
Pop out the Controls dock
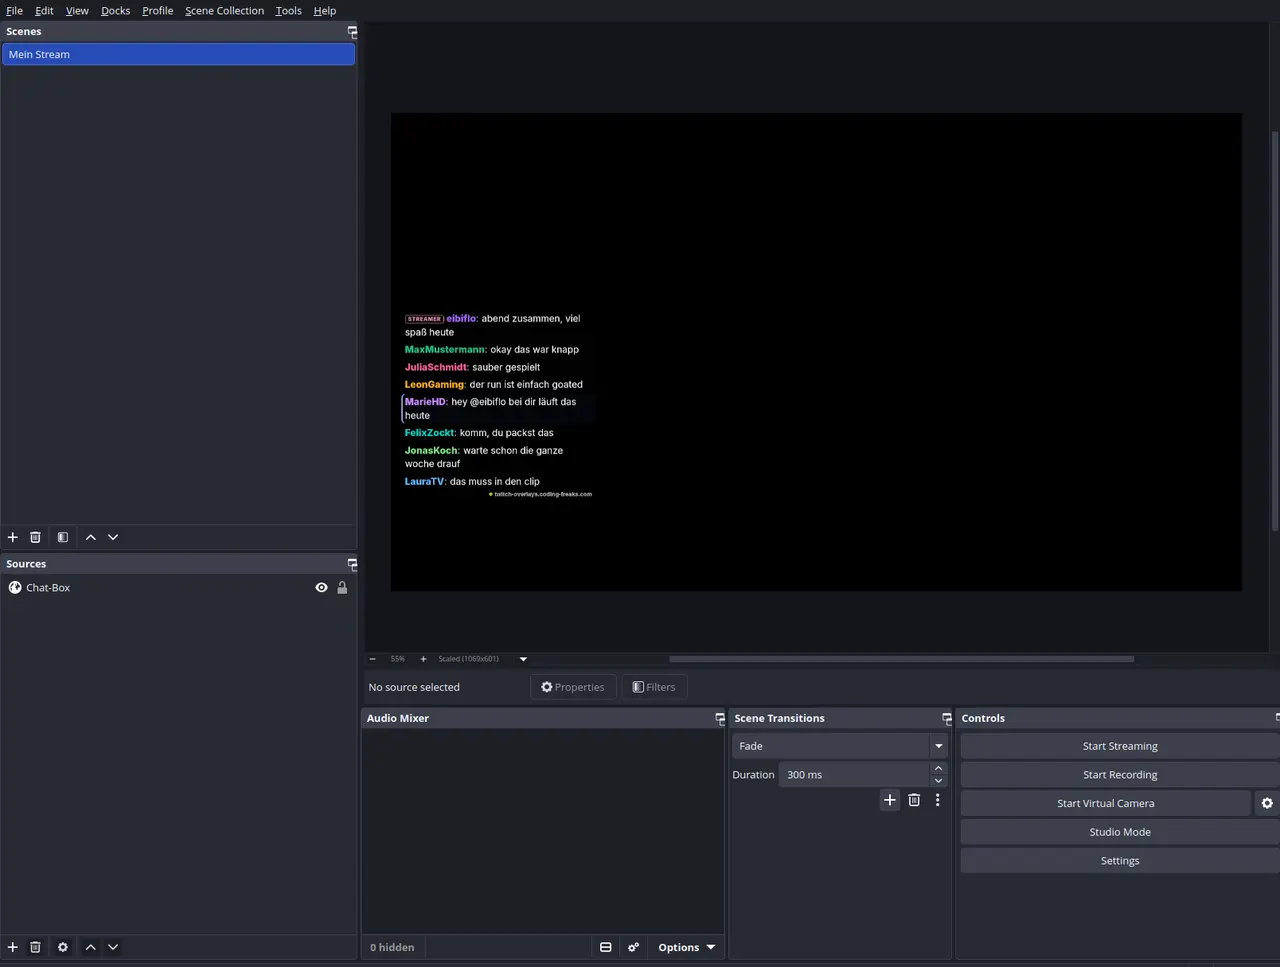coord(1277,718)
